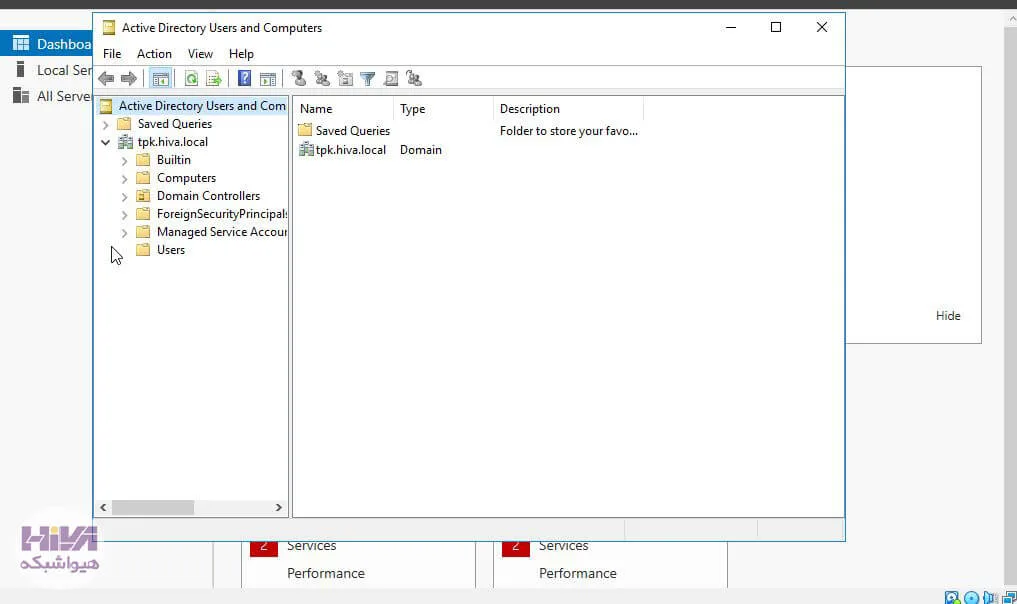Refresh the view with the green Refresh icon
The image size is (1017, 604).
(191, 79)
